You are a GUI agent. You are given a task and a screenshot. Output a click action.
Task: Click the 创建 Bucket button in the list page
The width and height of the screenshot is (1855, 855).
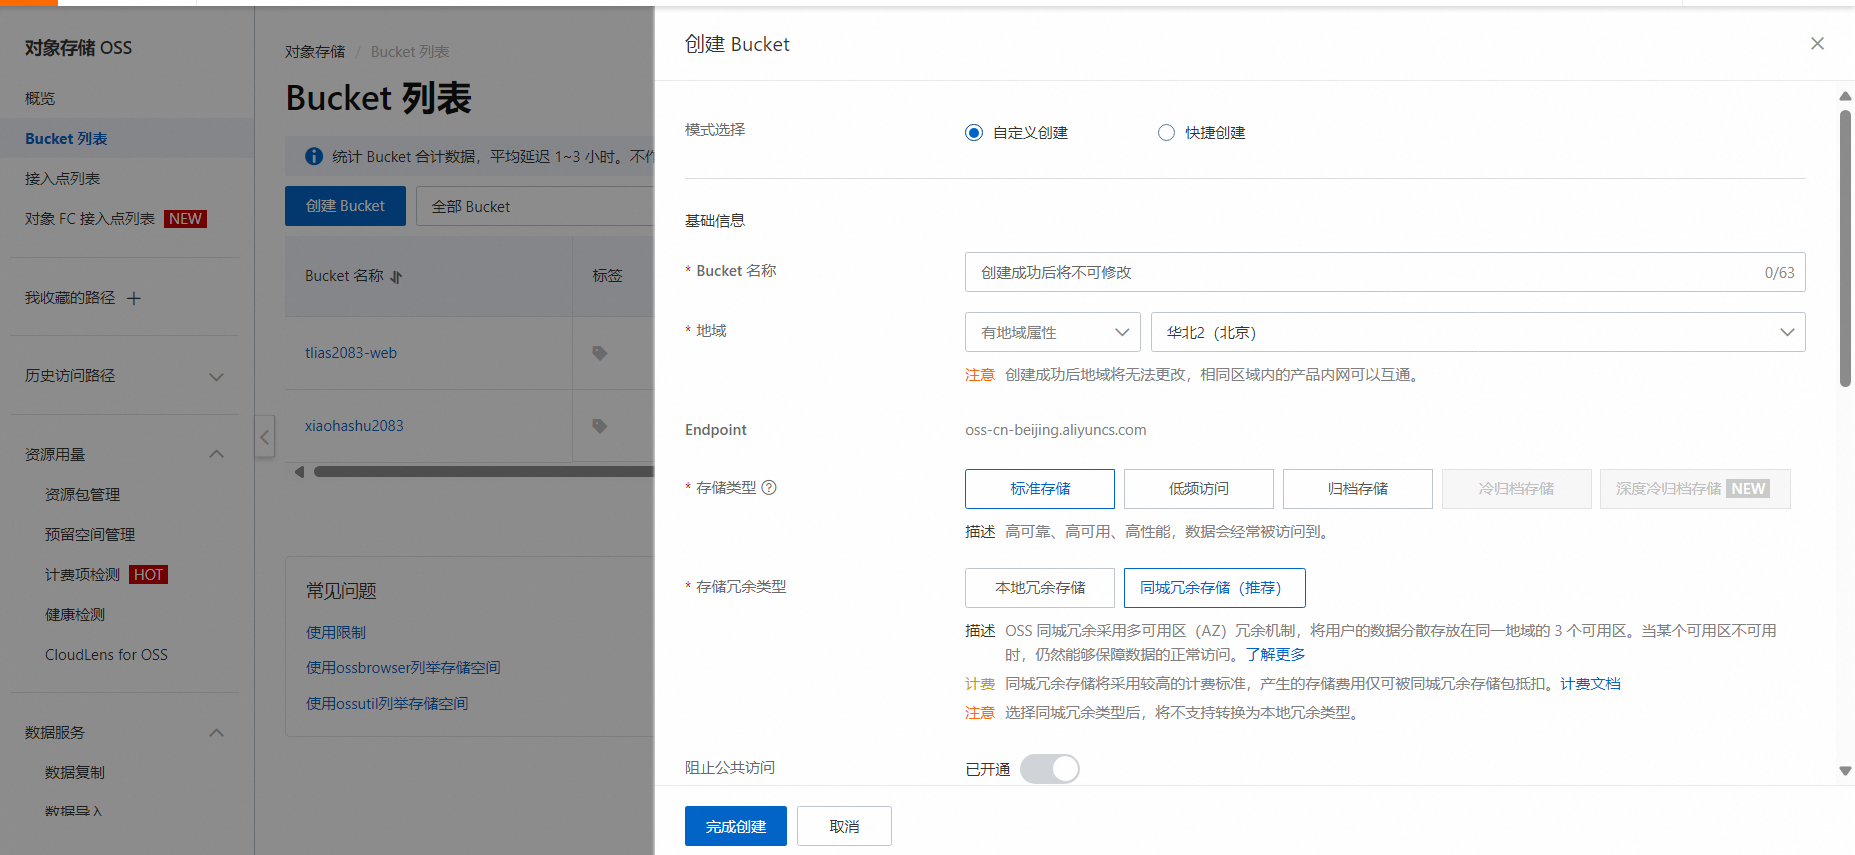tap(345, 206)
